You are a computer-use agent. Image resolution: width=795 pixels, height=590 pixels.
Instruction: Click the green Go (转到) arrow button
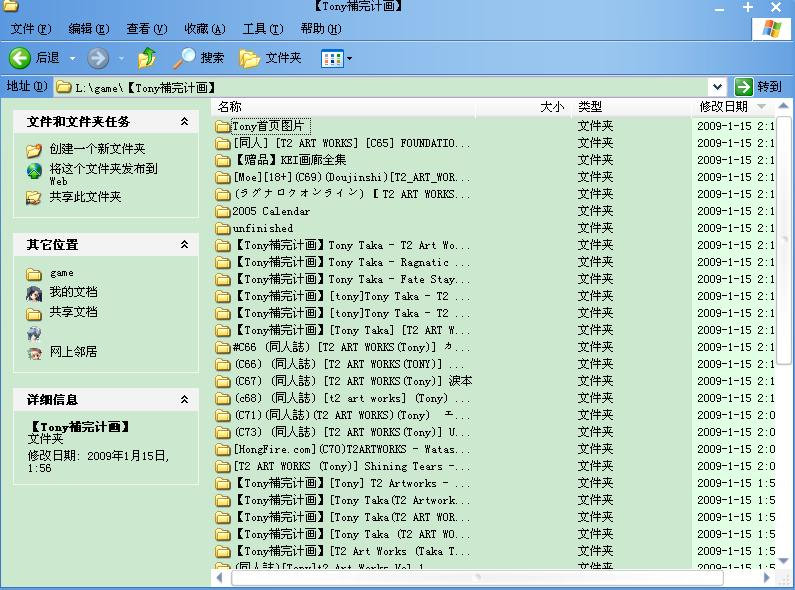[743, 87]
